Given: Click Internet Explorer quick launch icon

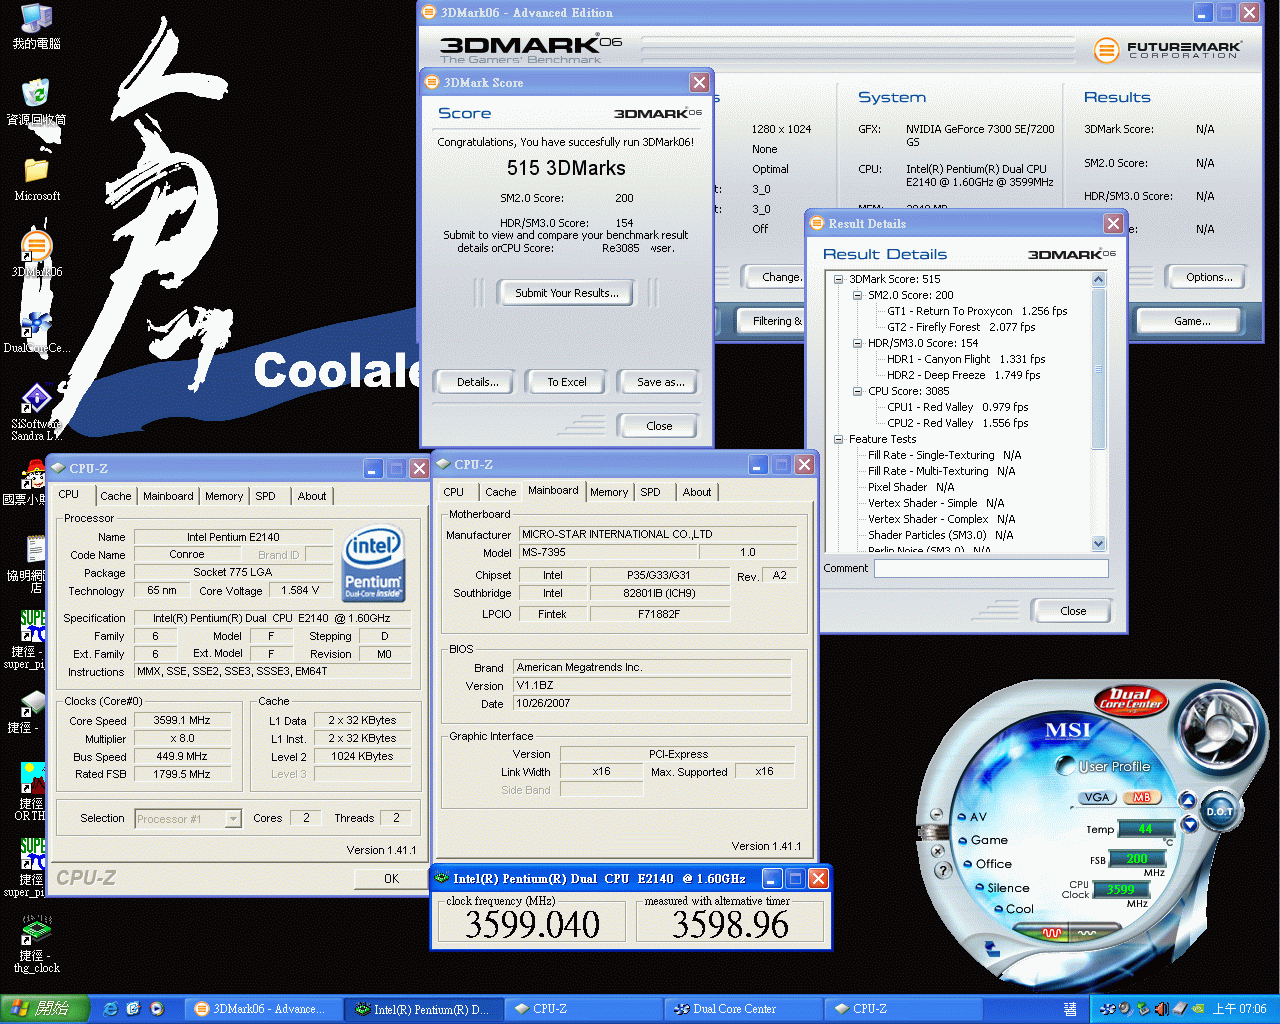Looking at the screenshot, I should (111, 1009).
